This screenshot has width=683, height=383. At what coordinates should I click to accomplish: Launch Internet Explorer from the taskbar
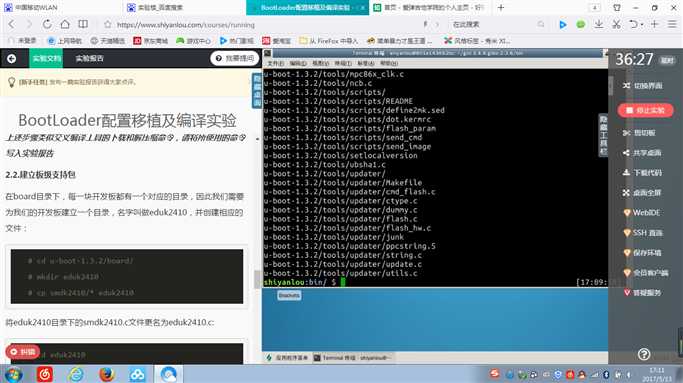(76, 374)
